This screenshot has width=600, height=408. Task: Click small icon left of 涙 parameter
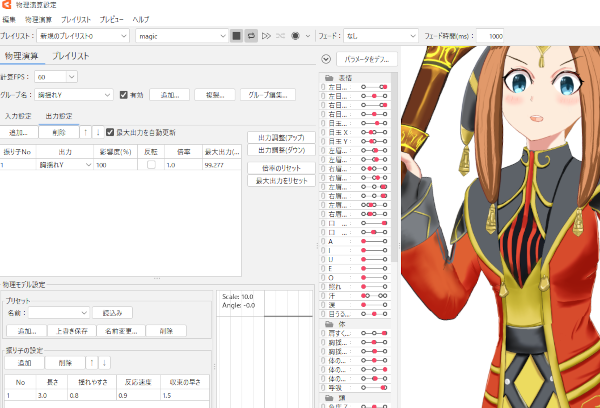coord(323,305)
